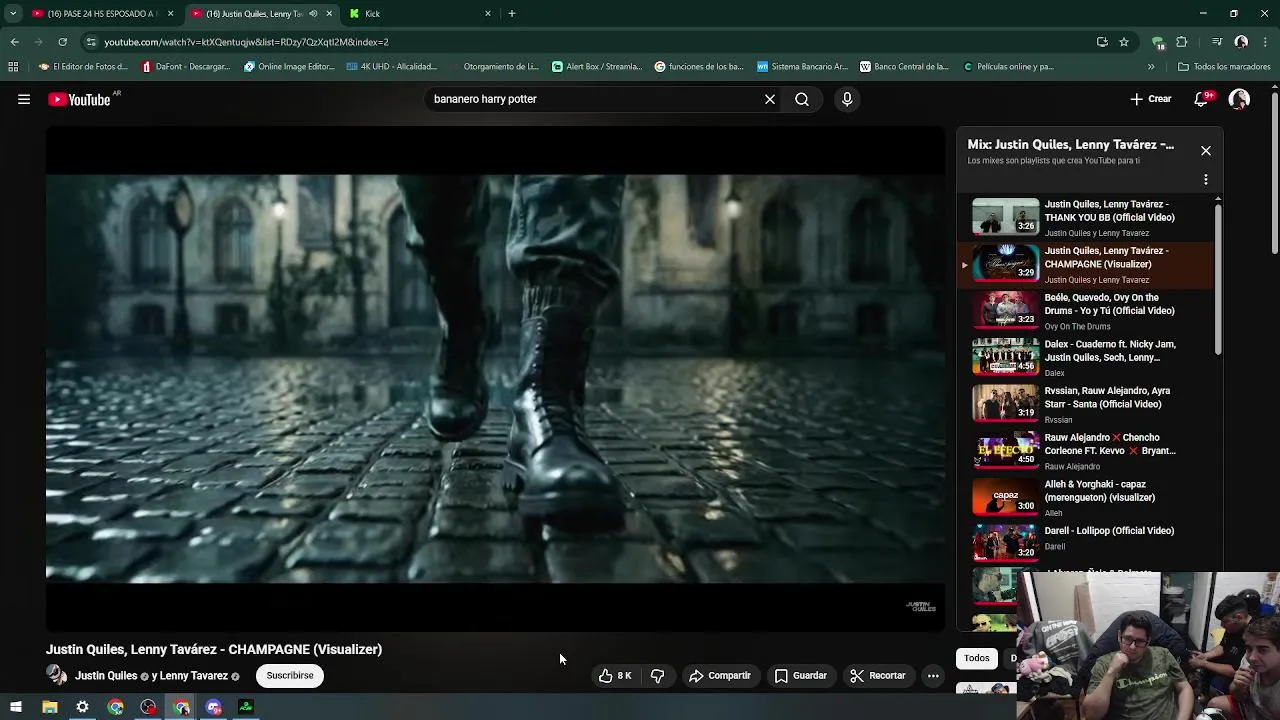Open the Extensions puzzle menu

coord(1182,42)
